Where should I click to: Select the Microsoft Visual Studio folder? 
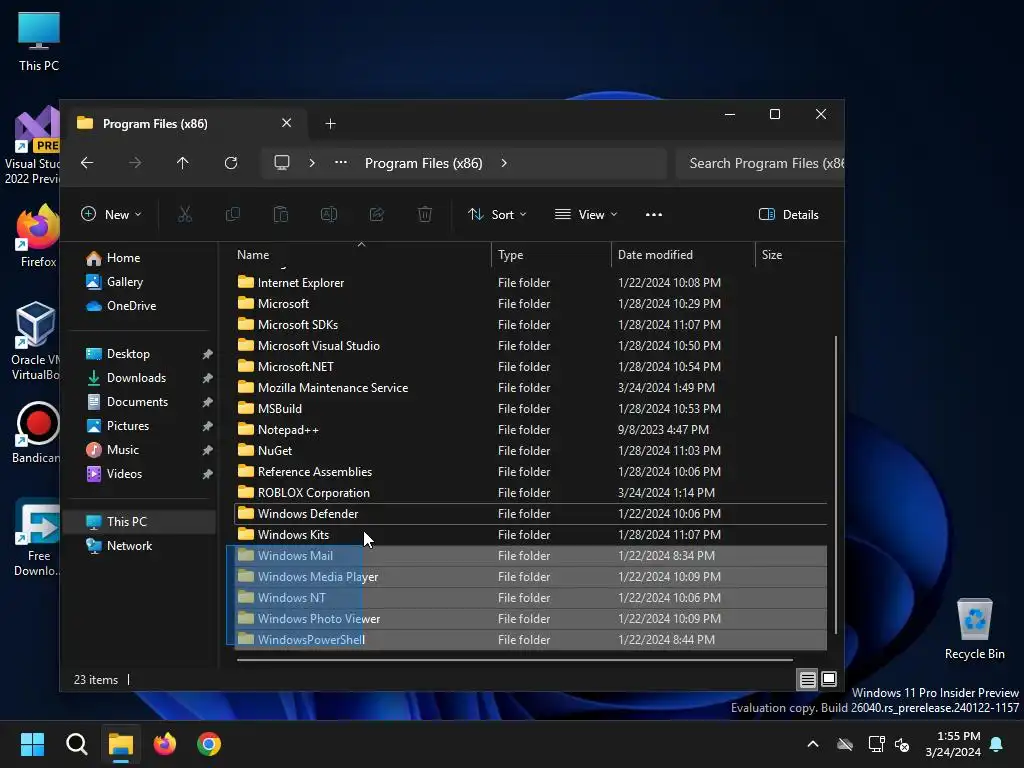[530, 345]
